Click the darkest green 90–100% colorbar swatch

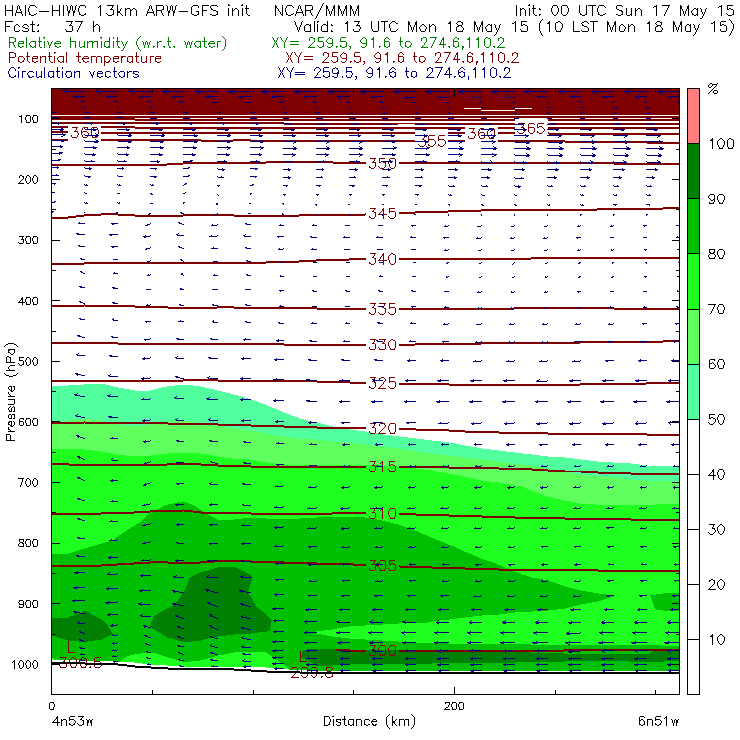[693, 171]
